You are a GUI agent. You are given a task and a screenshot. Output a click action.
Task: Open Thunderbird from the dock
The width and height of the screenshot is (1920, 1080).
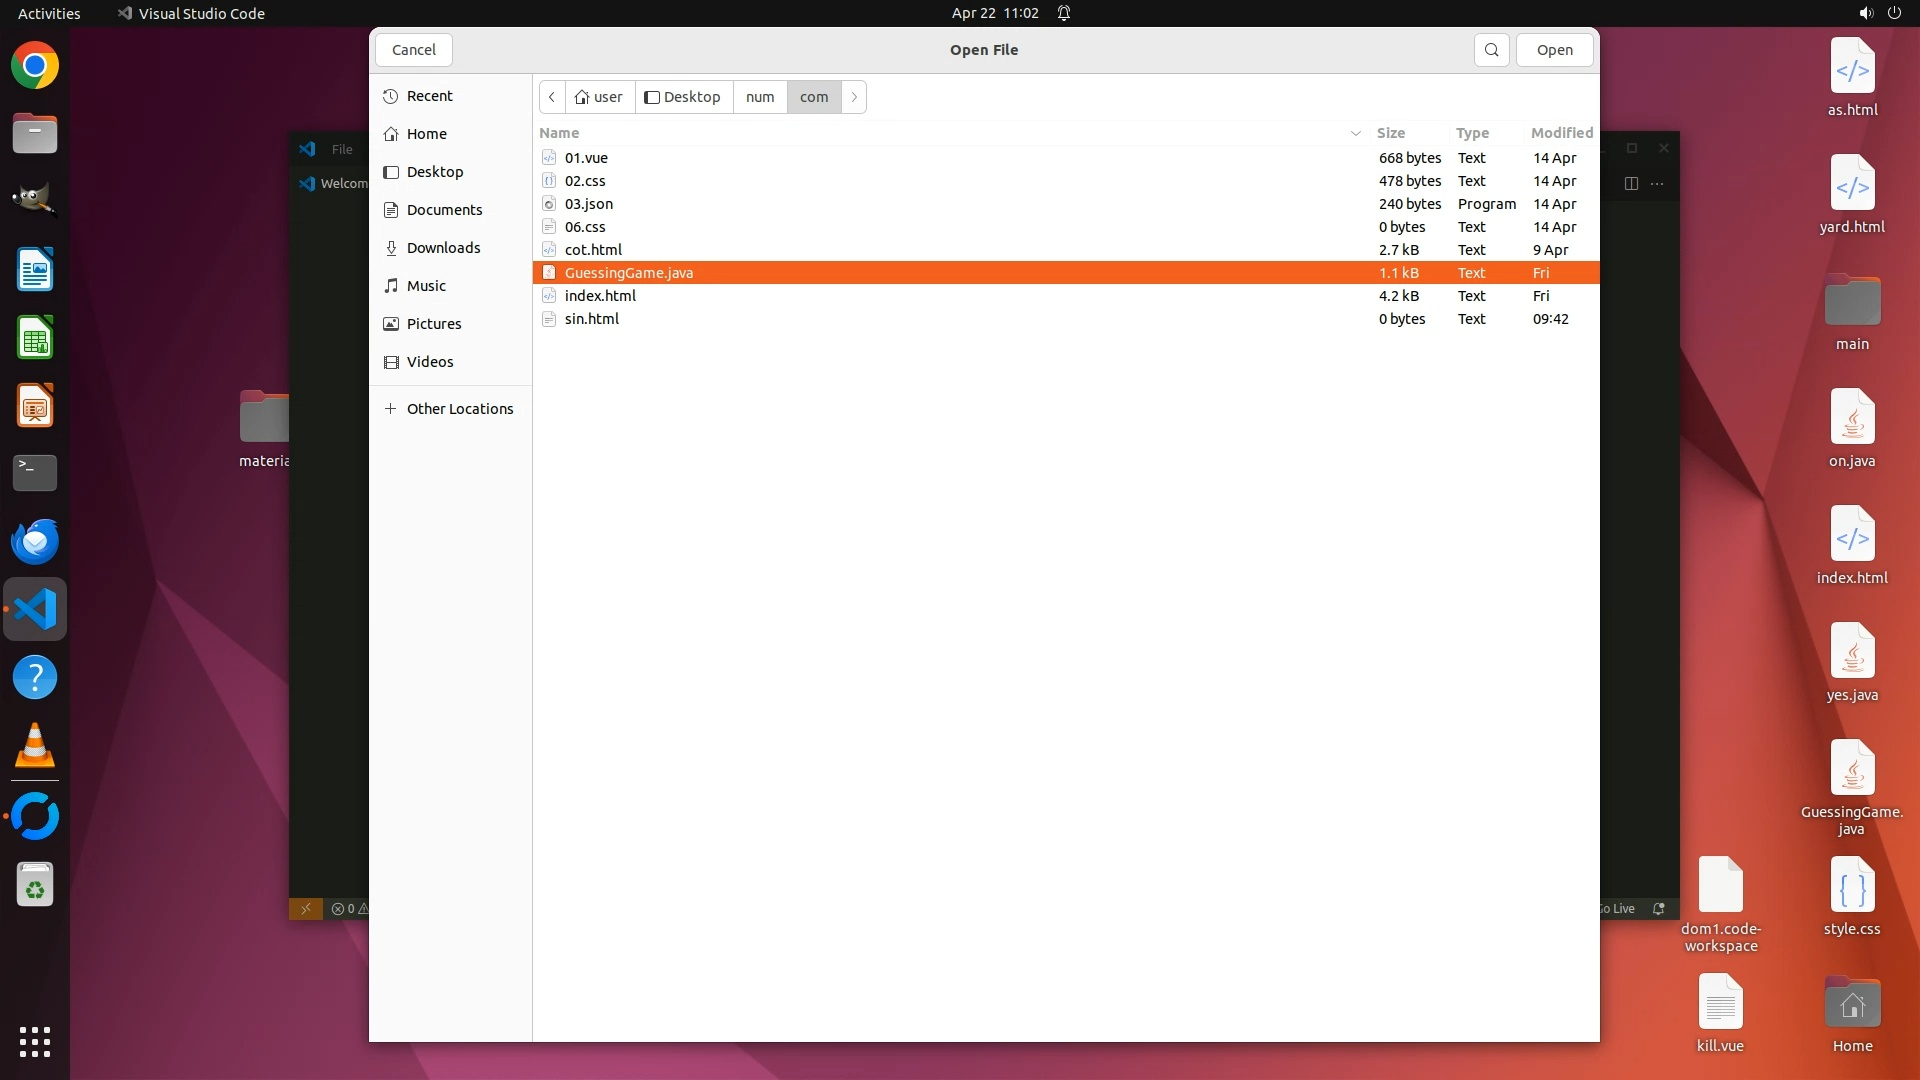(x=35, y=541)
